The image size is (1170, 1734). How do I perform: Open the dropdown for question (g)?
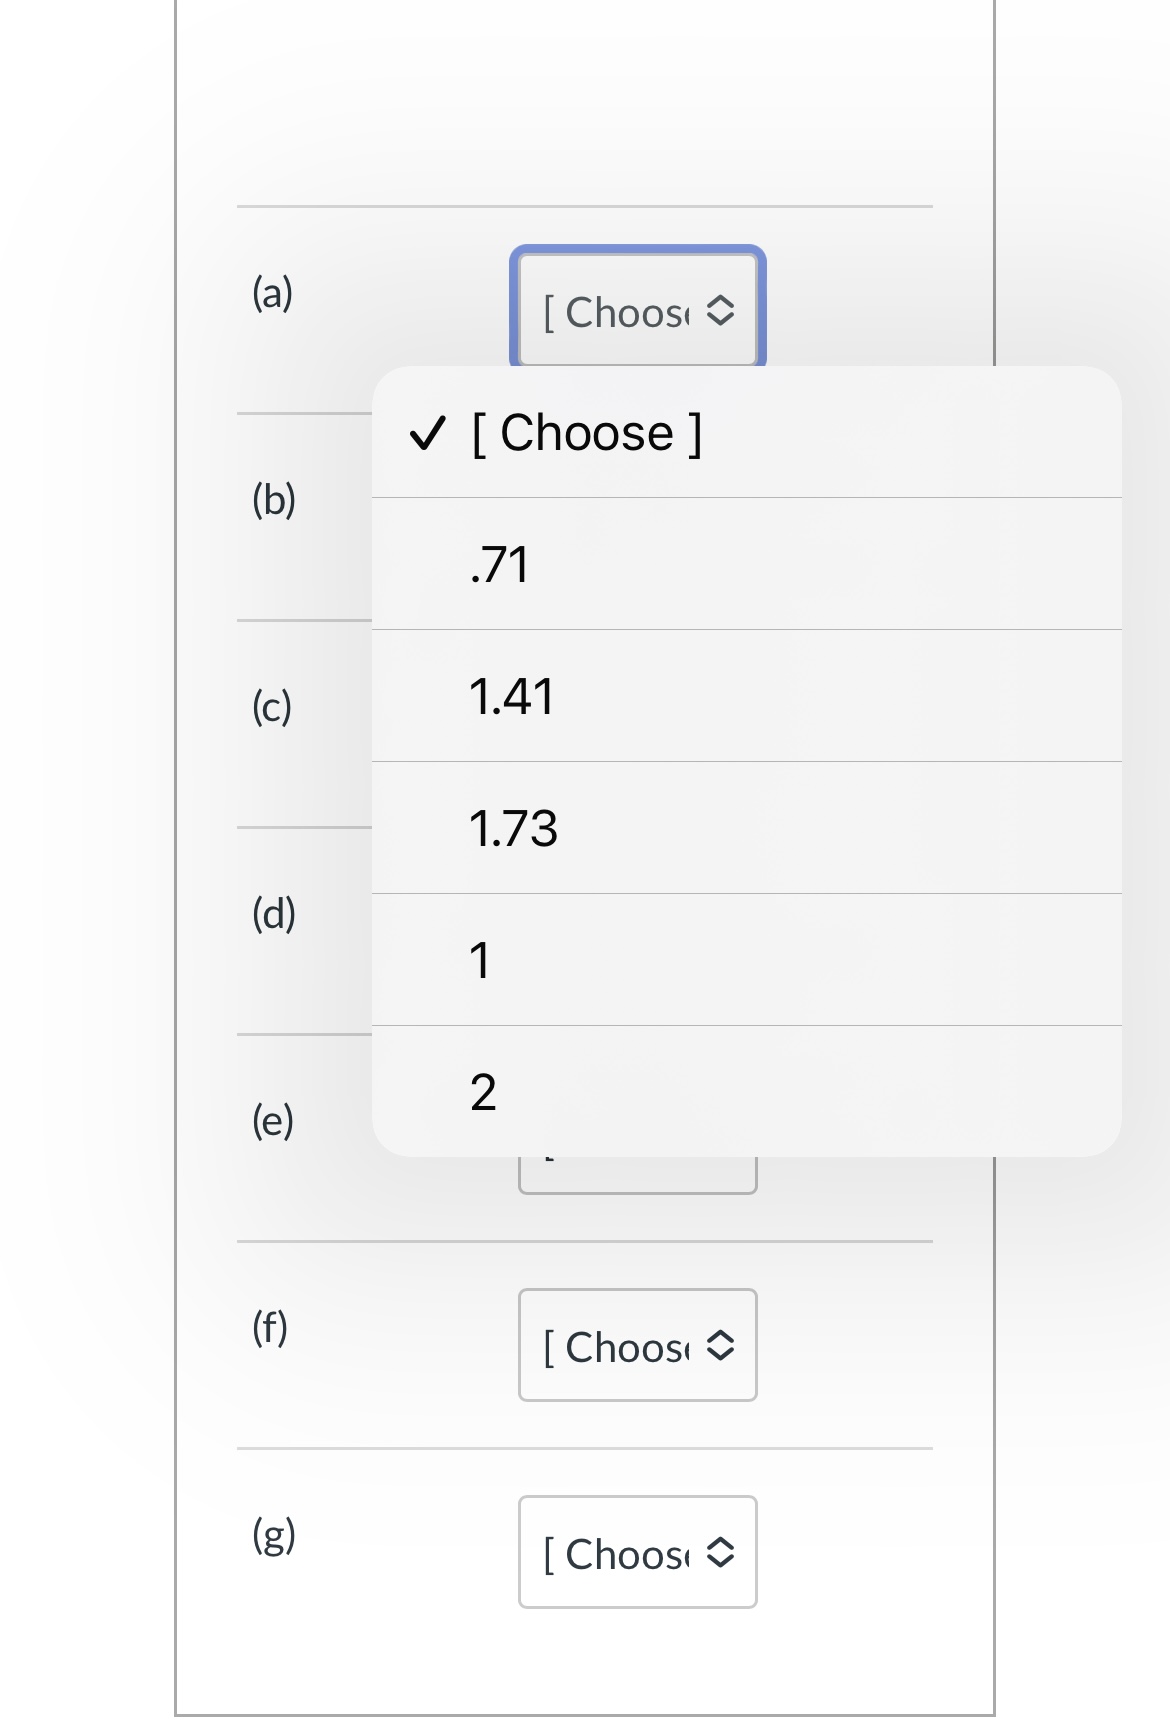(637, 1552)
